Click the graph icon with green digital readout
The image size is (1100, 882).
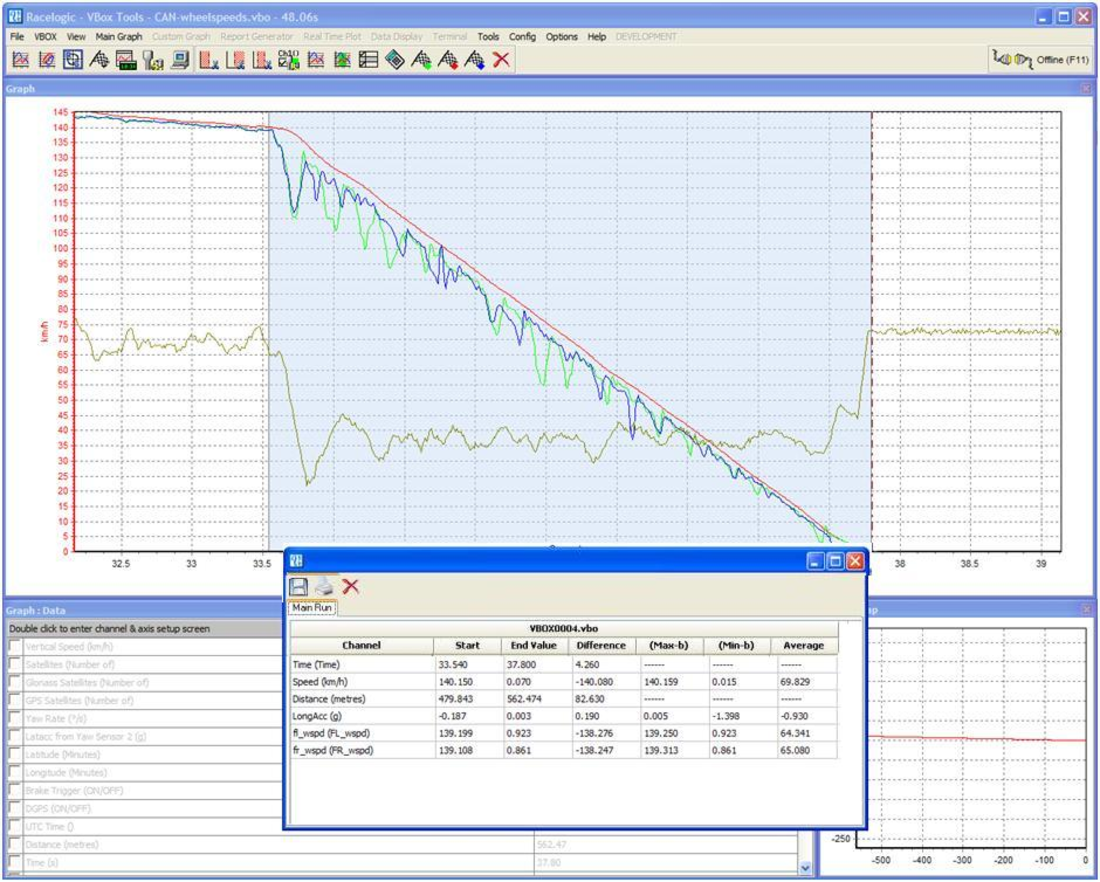126,60
